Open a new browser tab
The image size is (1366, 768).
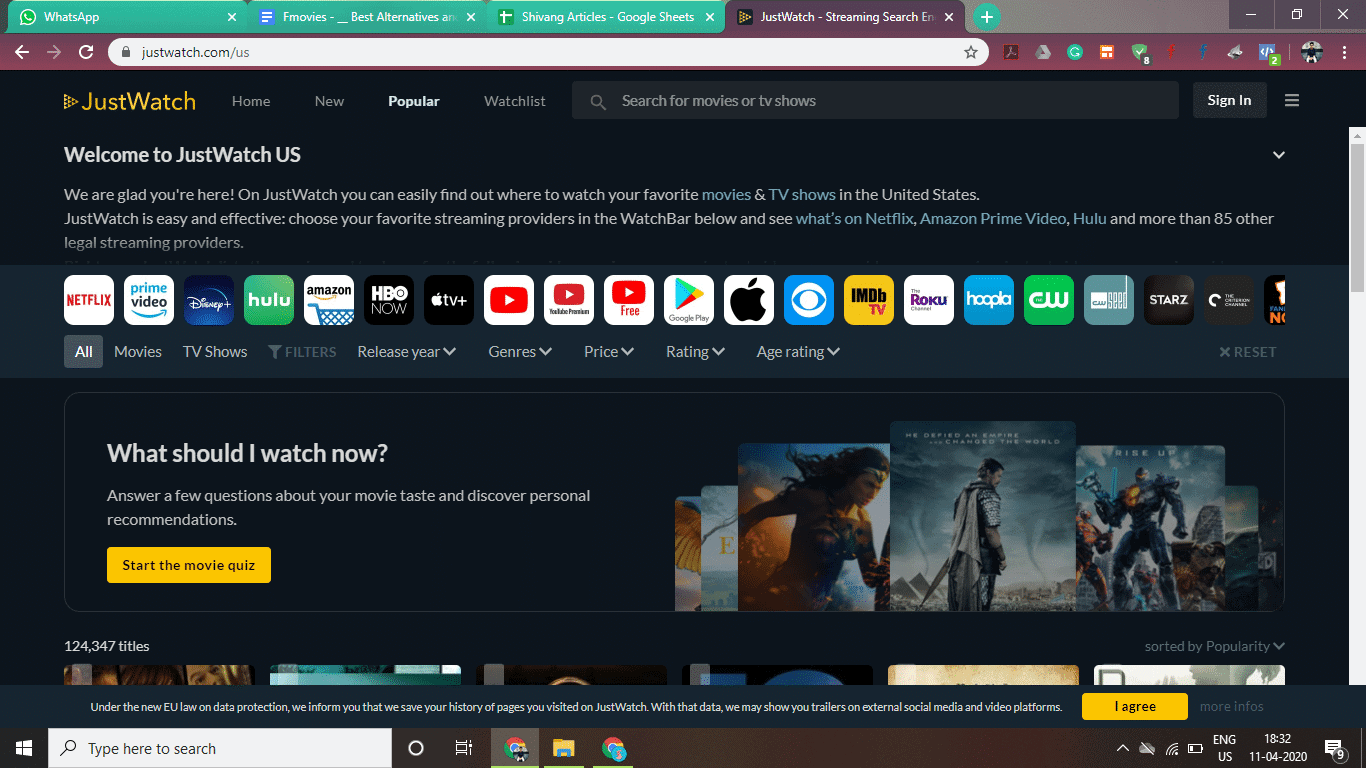[987, 17]
